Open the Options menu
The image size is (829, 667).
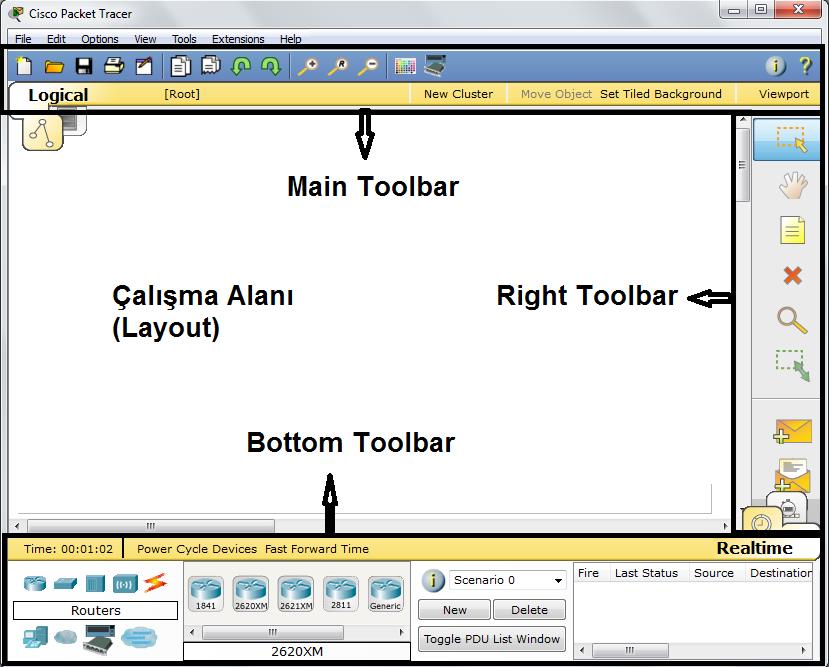[100, 39]
